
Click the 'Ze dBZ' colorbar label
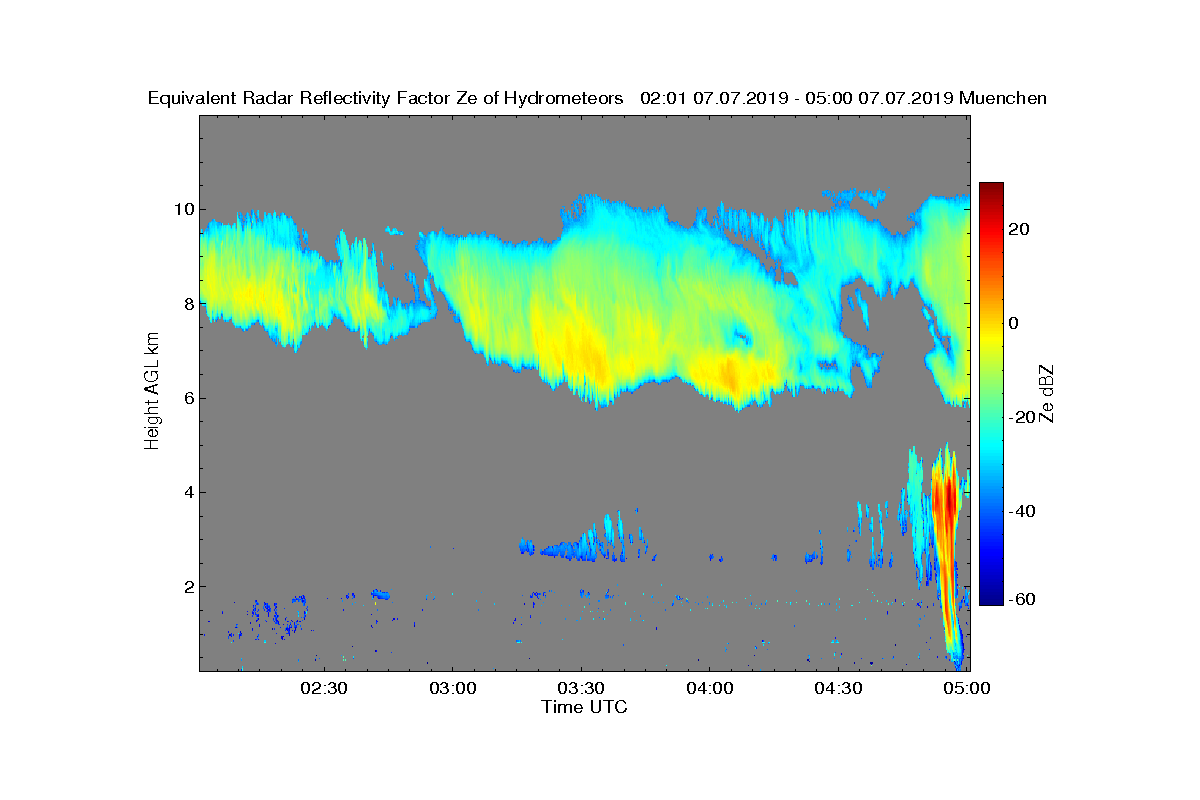[1048, 394]
